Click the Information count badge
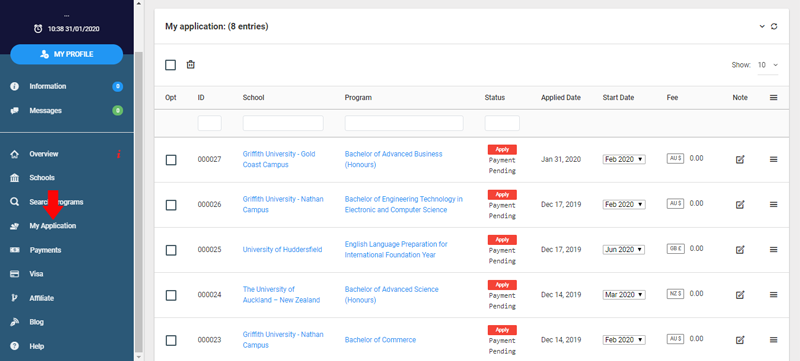This screenshot has width=800, height=361. pos(117,87)
